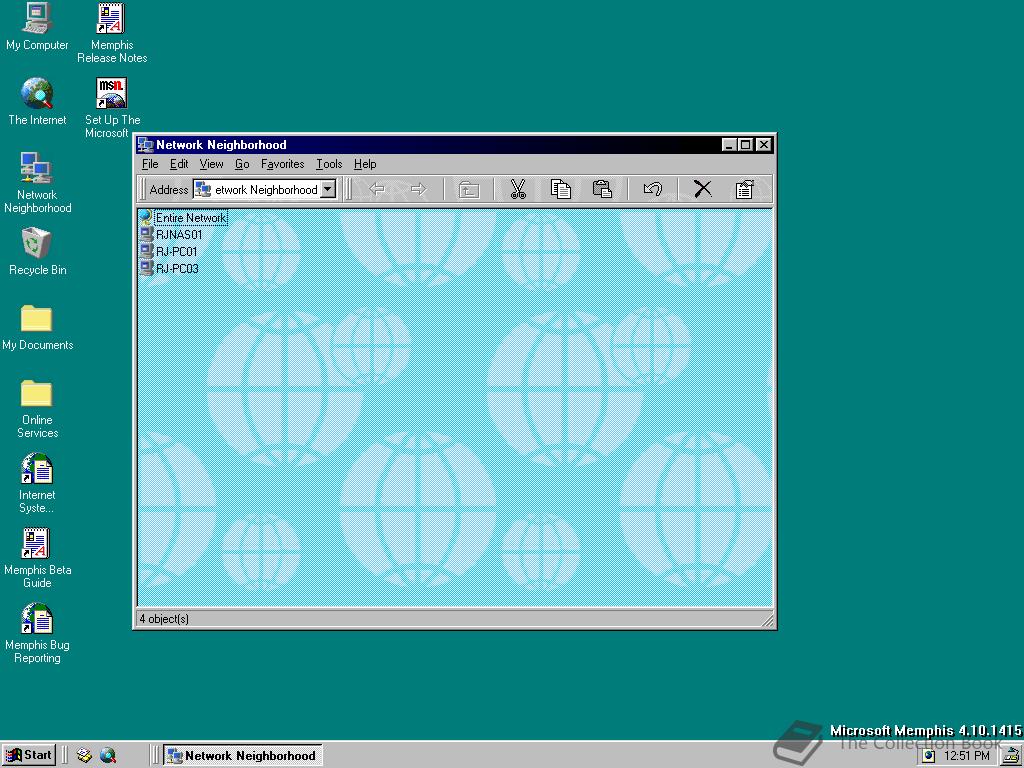Click the 4 object(s) status bar text

tap(164, 618)
